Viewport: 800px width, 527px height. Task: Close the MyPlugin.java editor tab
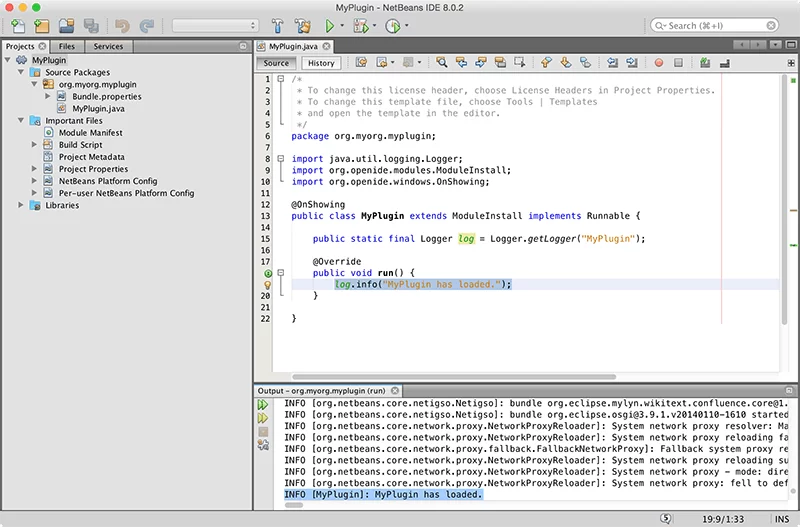(x=326, y=46)
